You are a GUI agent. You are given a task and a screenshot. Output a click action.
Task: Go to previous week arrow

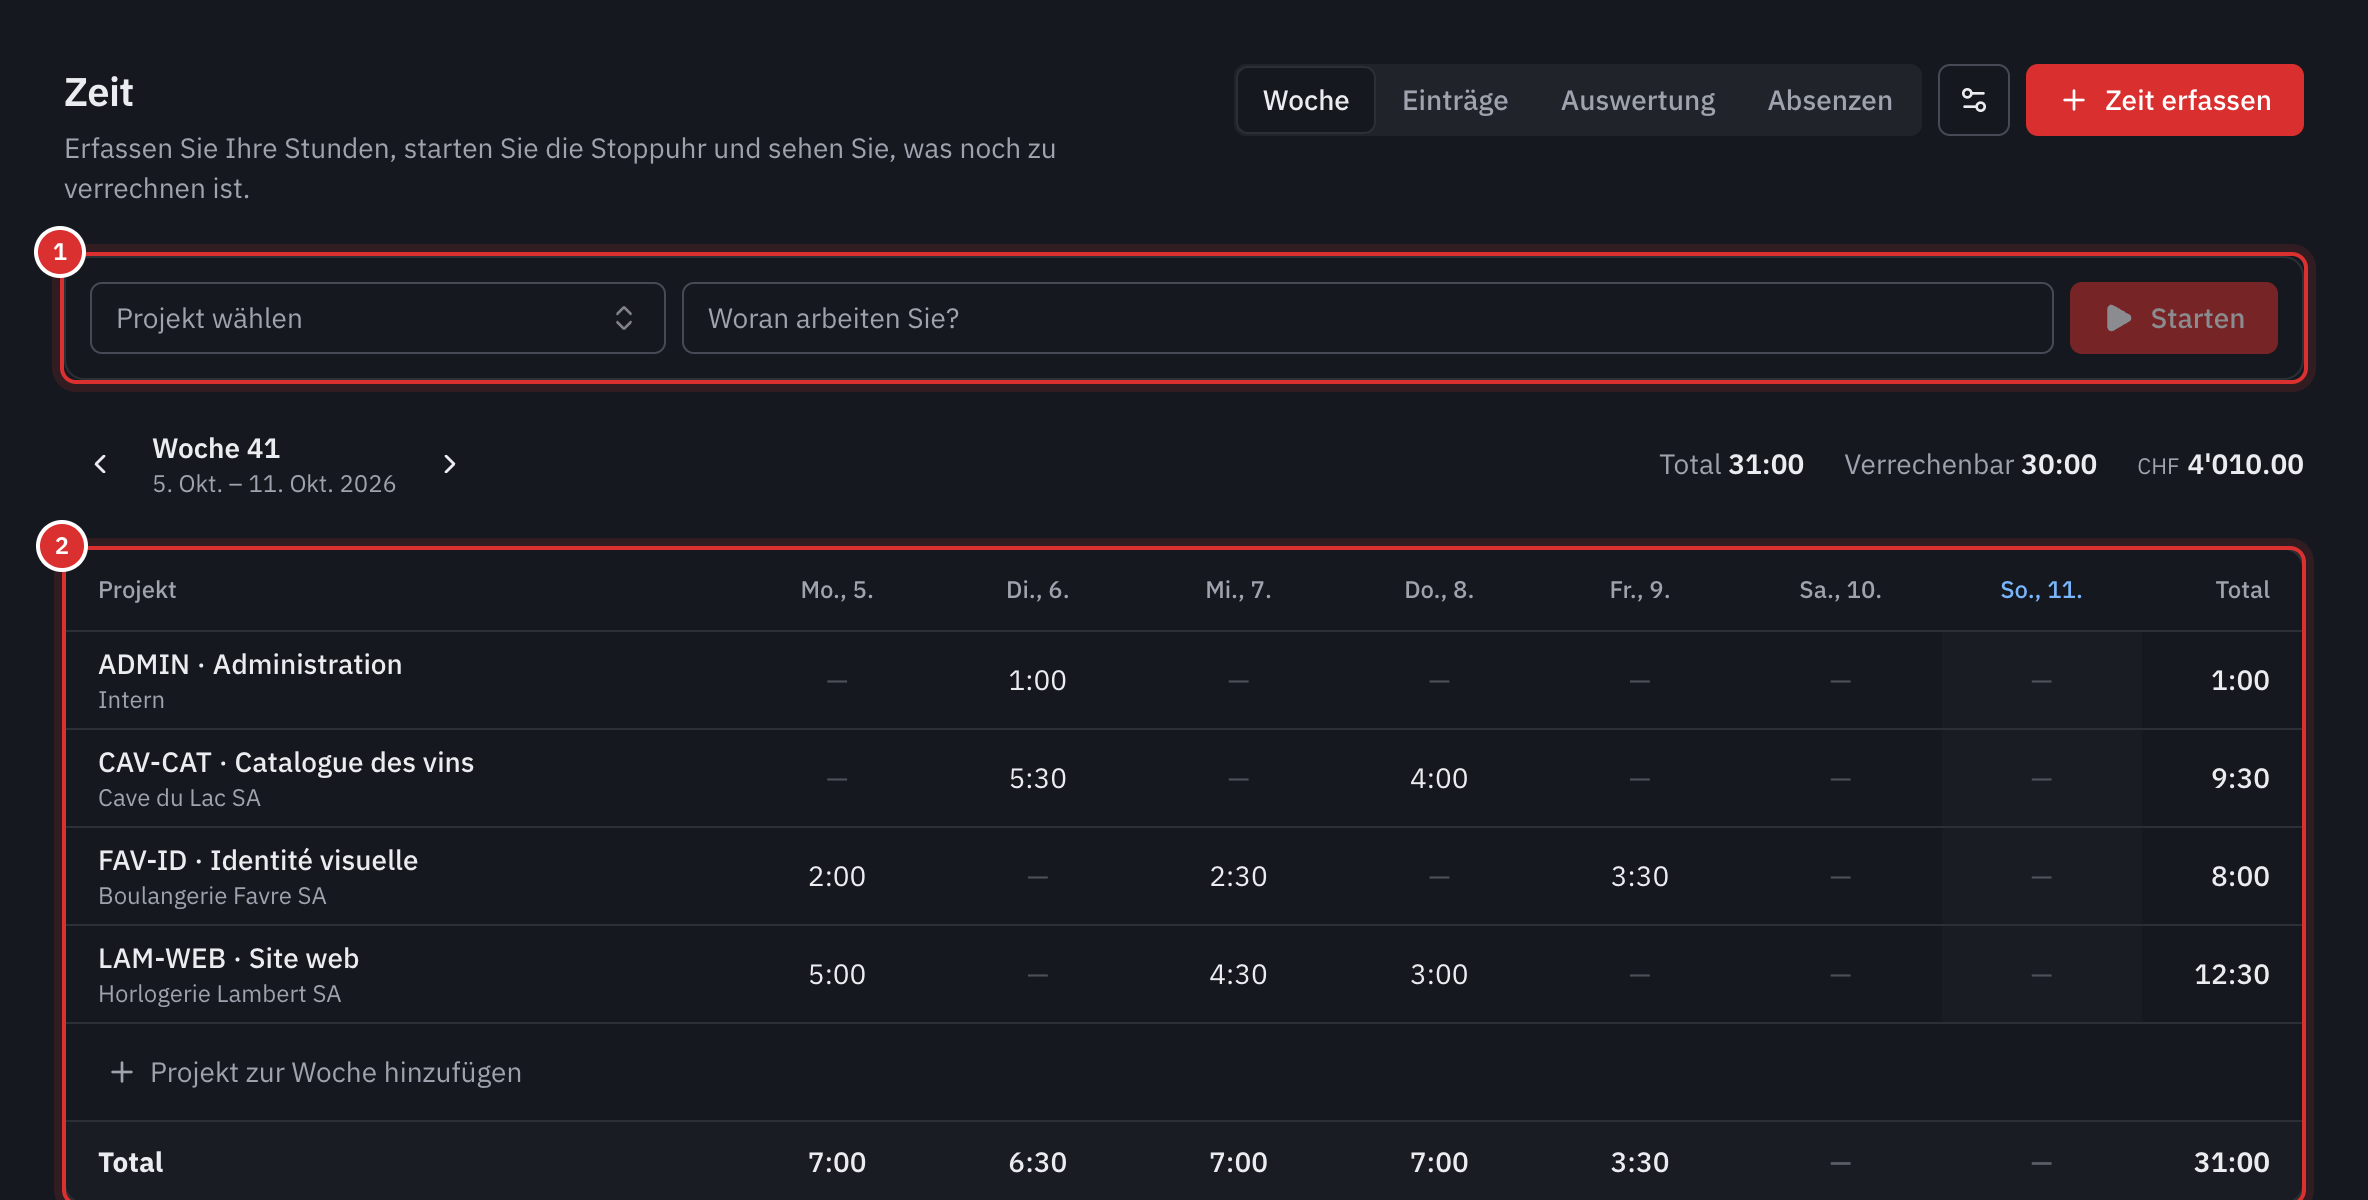(100, 464)
